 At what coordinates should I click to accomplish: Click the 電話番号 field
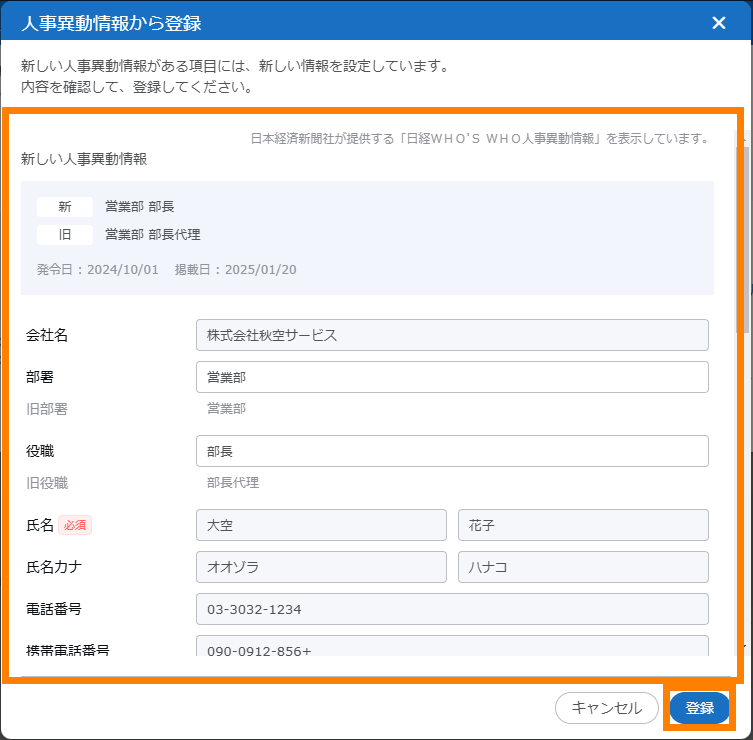click(452, 609)
